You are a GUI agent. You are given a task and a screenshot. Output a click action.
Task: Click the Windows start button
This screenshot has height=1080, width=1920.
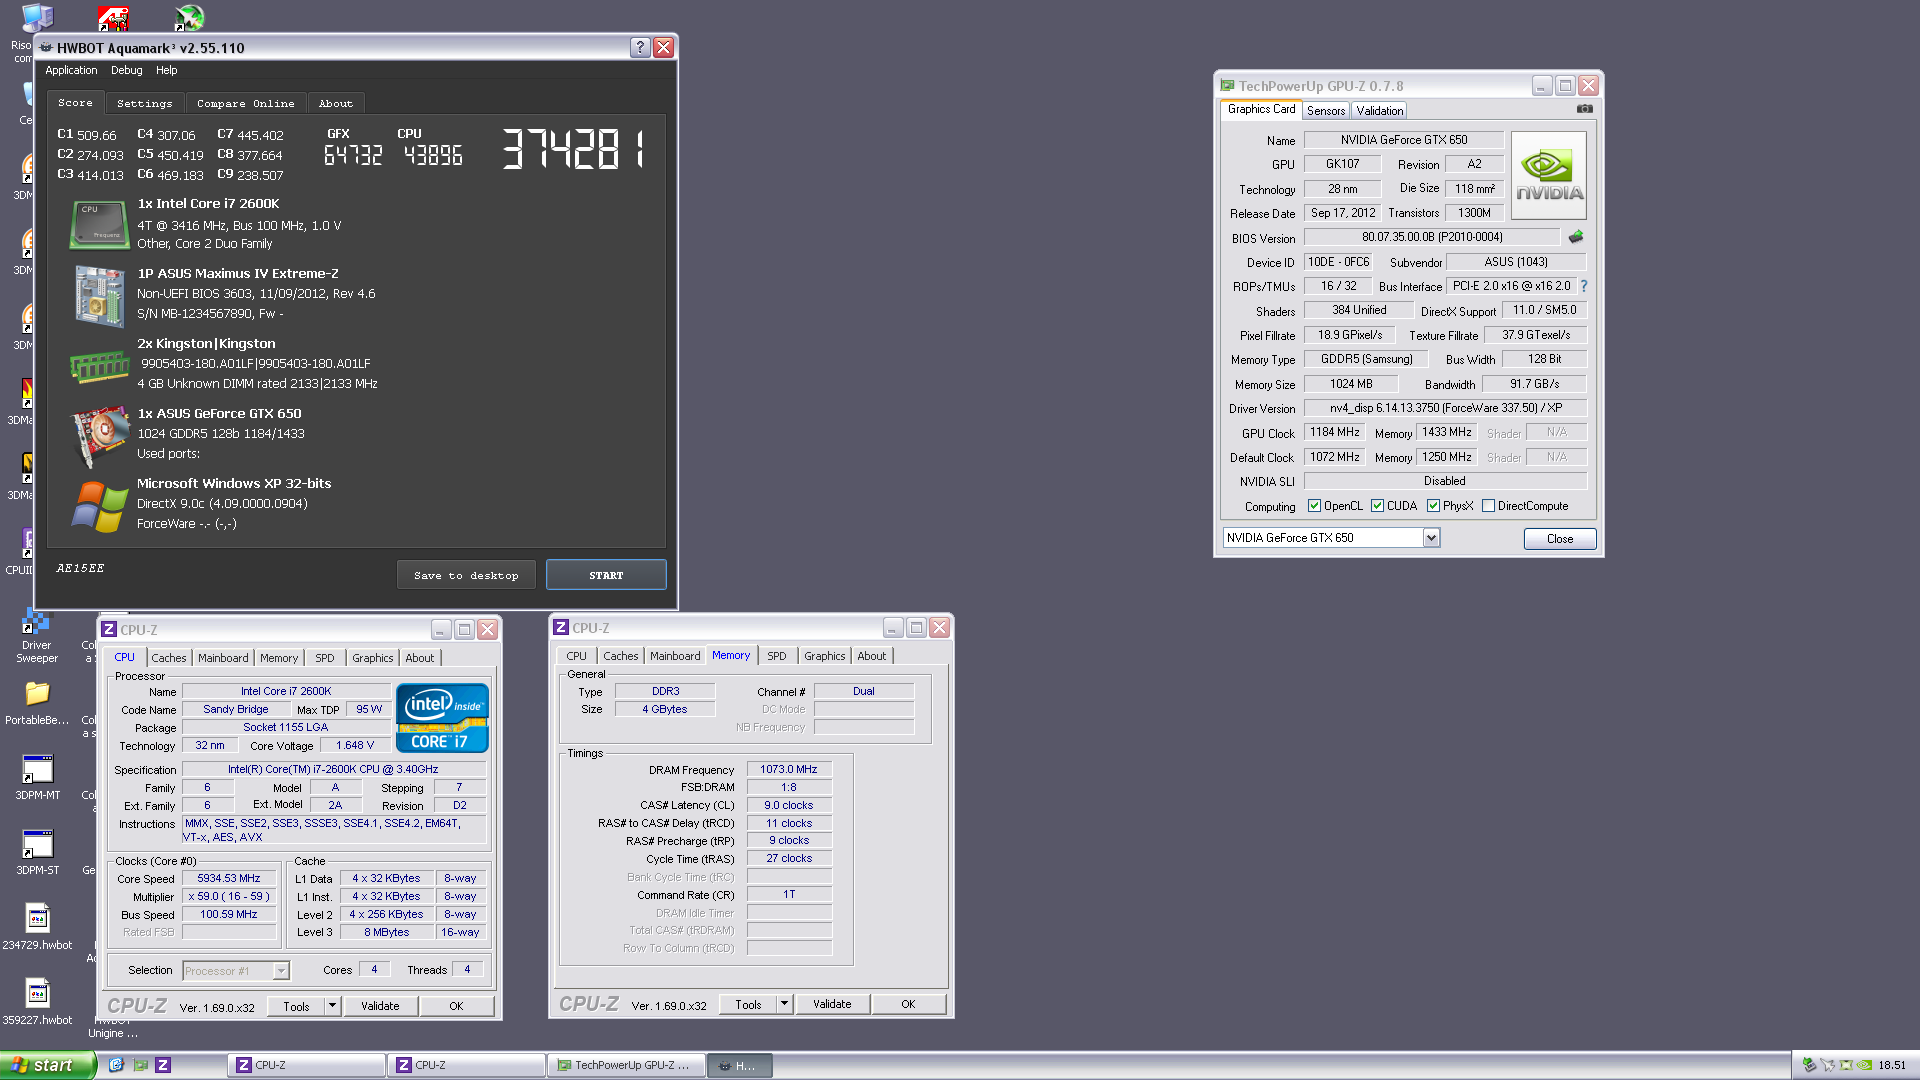[47, 1065]
